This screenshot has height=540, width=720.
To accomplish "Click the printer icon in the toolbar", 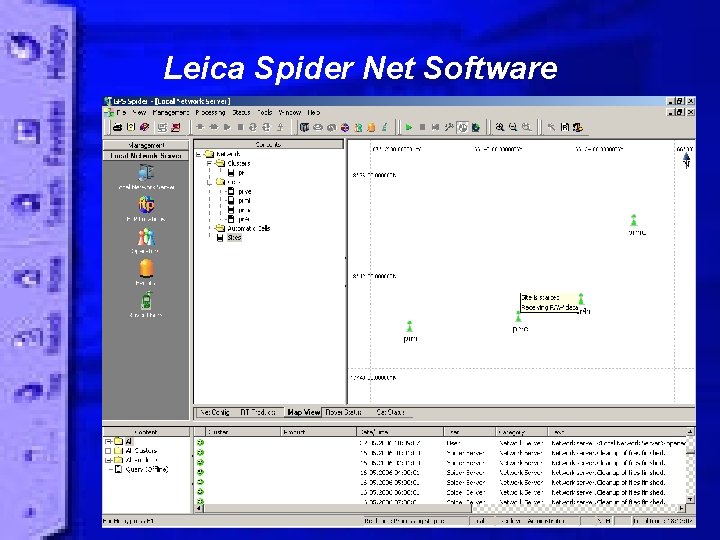I will [117, 127].
